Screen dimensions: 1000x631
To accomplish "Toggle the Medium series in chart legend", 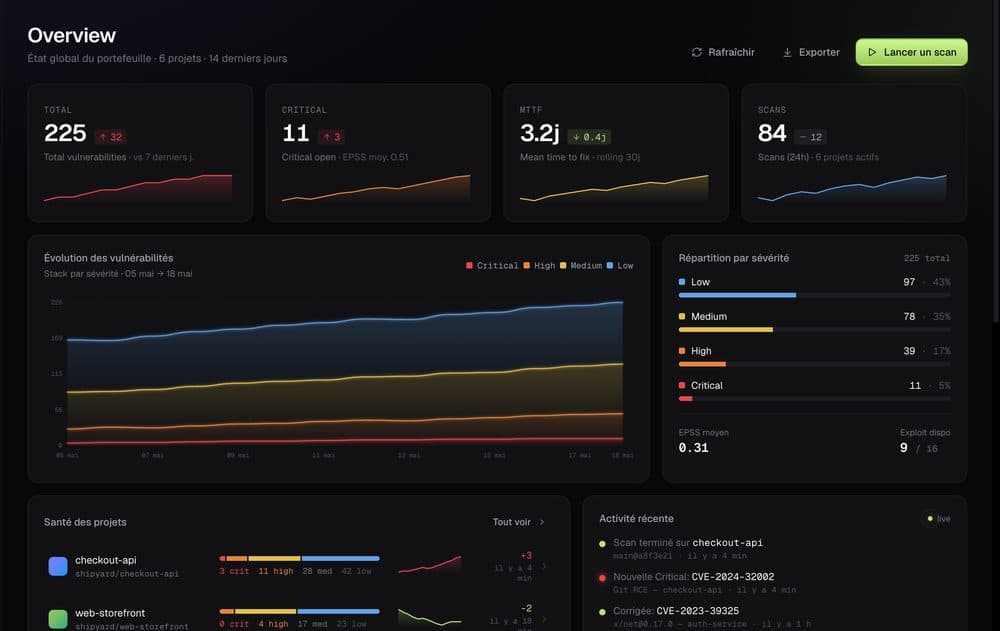I will [580, 265].
